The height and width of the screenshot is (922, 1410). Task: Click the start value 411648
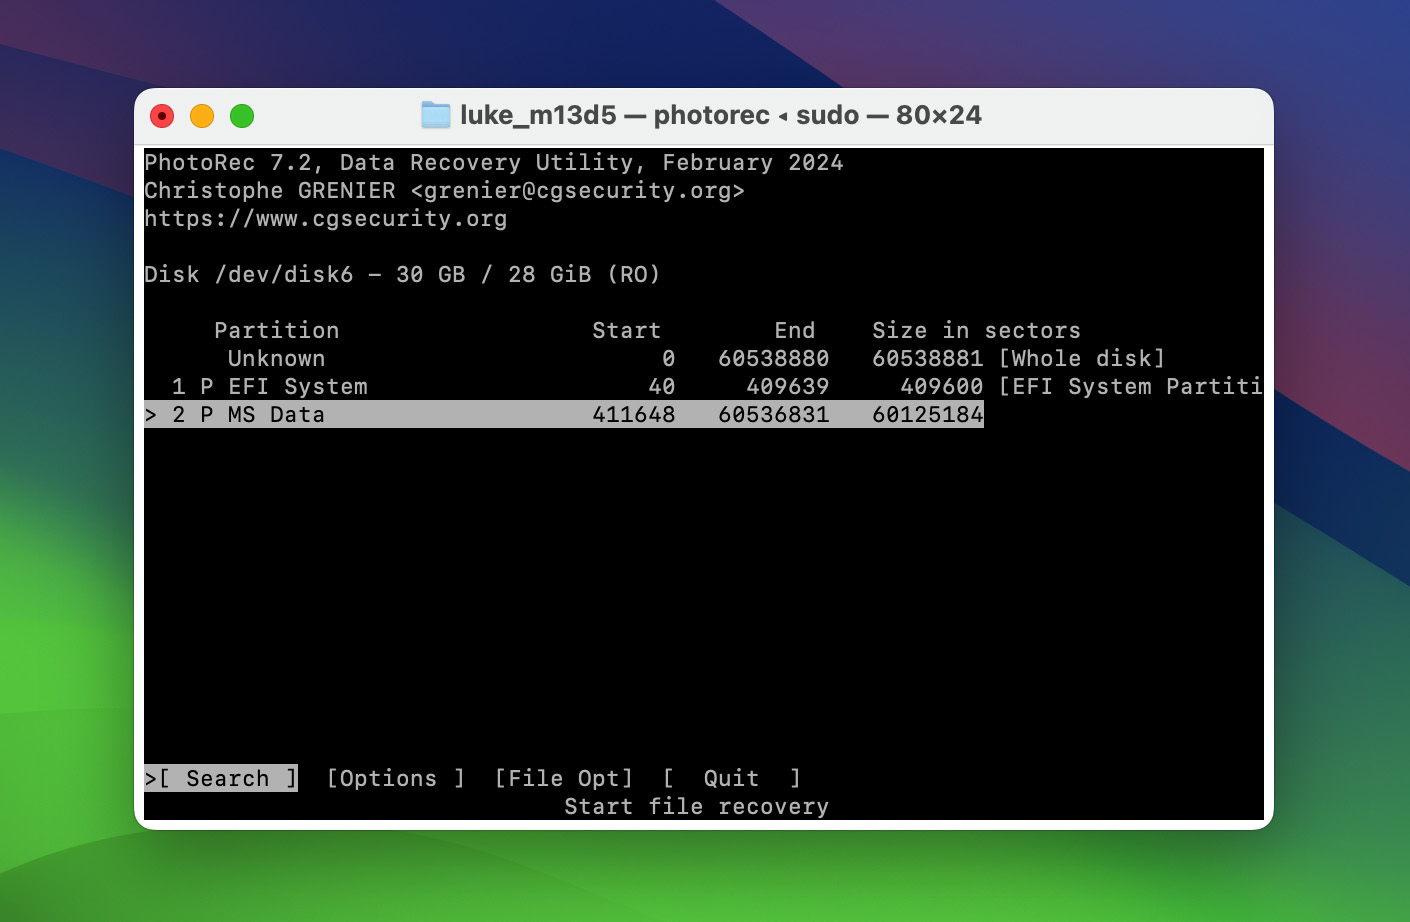tap(634, 414)
